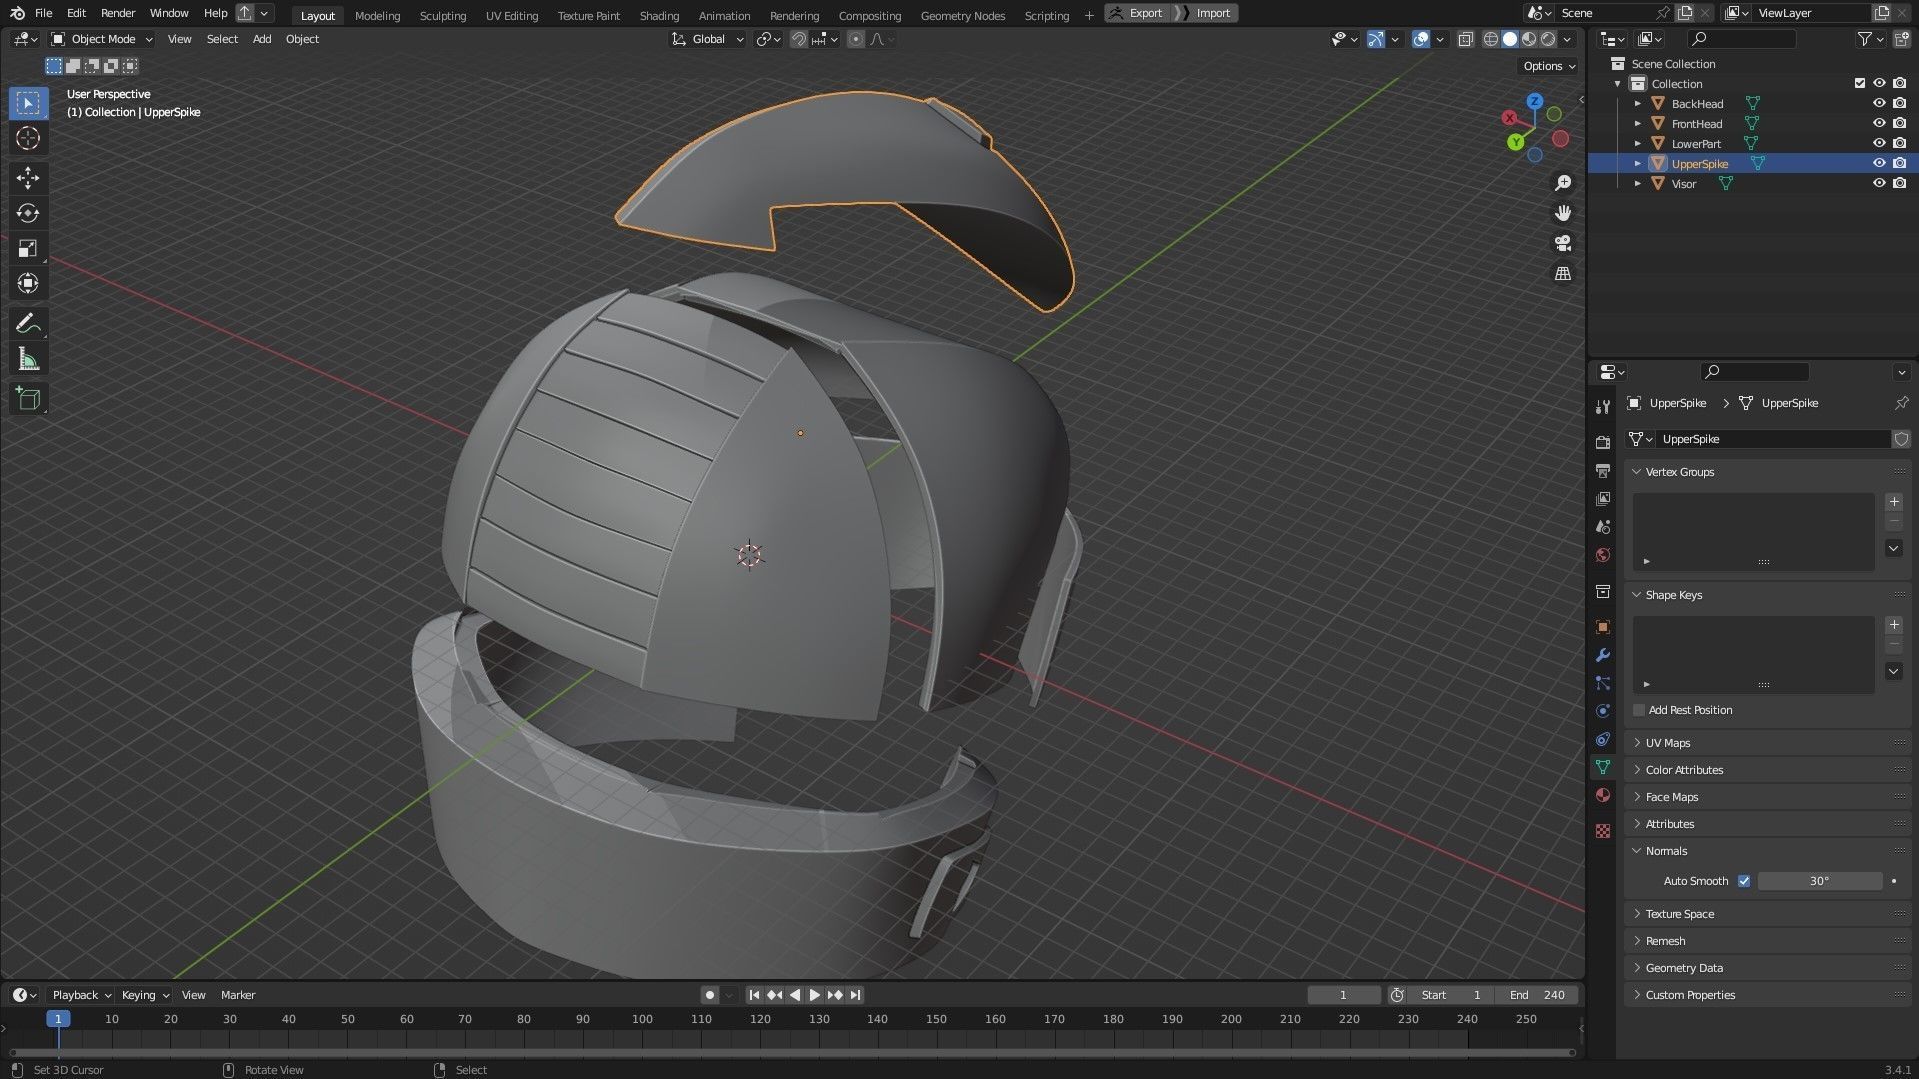The height and width of the screenshot is (1079, 1919).
Task: Hide the Visor object in outliner
Action: pyautogui.click(x=1878, y=183)
